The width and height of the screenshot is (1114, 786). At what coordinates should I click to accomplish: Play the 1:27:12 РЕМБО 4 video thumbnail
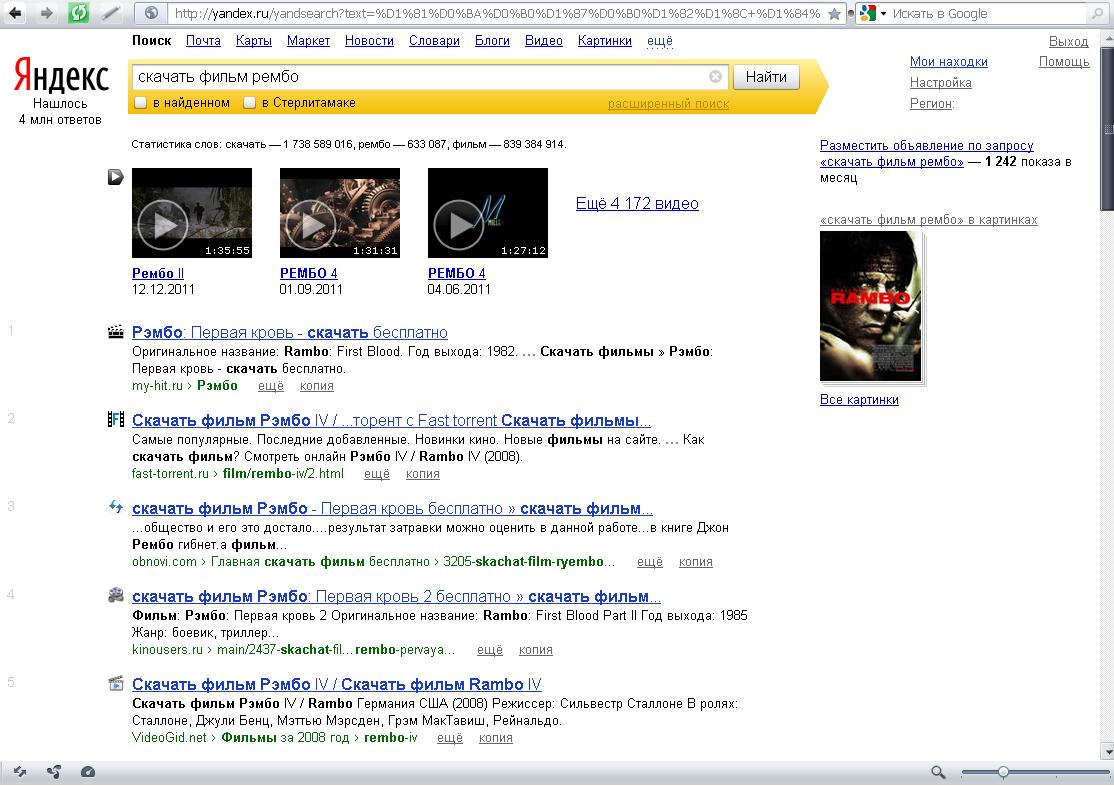487,212
